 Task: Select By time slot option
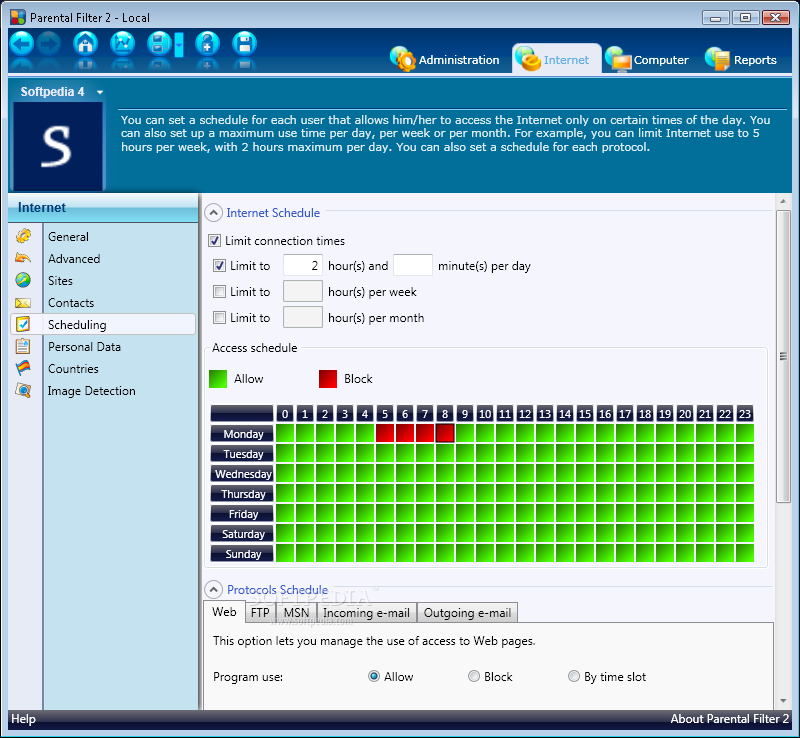[574, 676]
